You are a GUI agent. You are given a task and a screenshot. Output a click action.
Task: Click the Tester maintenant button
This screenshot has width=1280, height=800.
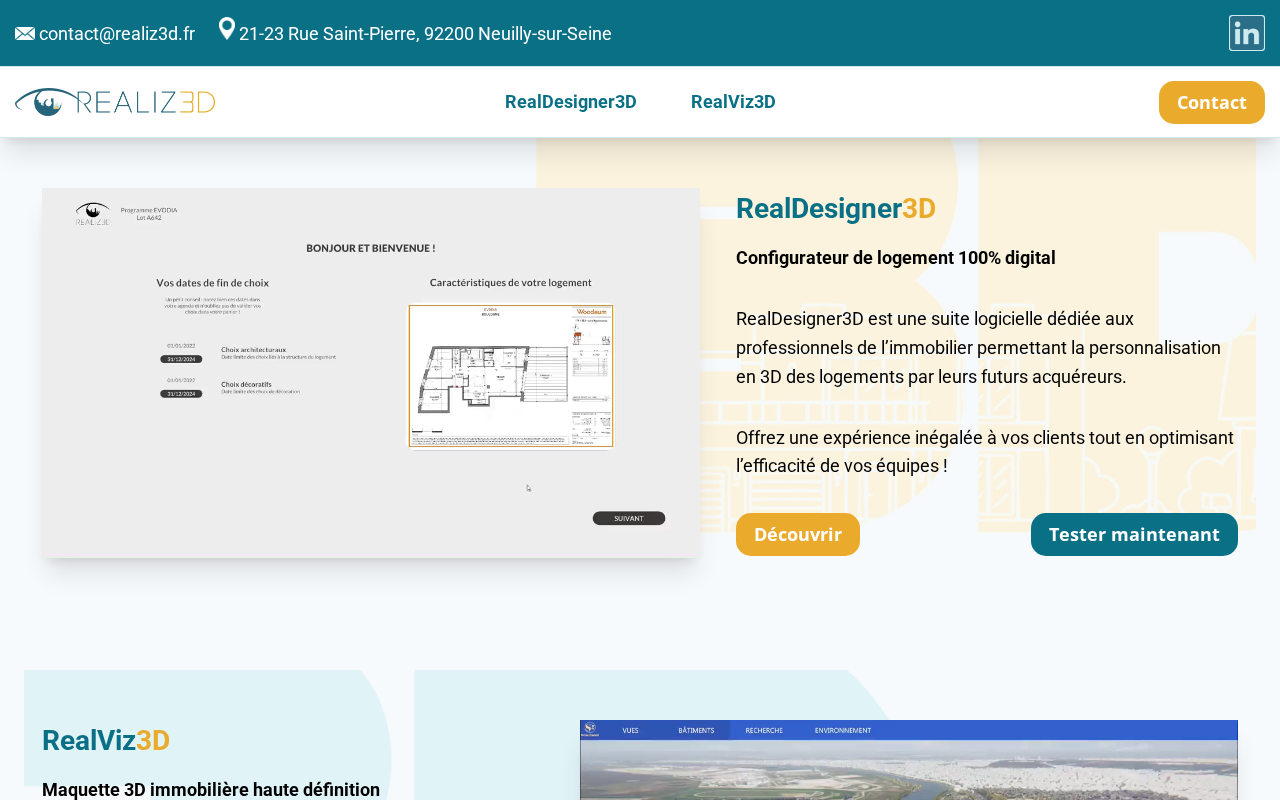1134,534
